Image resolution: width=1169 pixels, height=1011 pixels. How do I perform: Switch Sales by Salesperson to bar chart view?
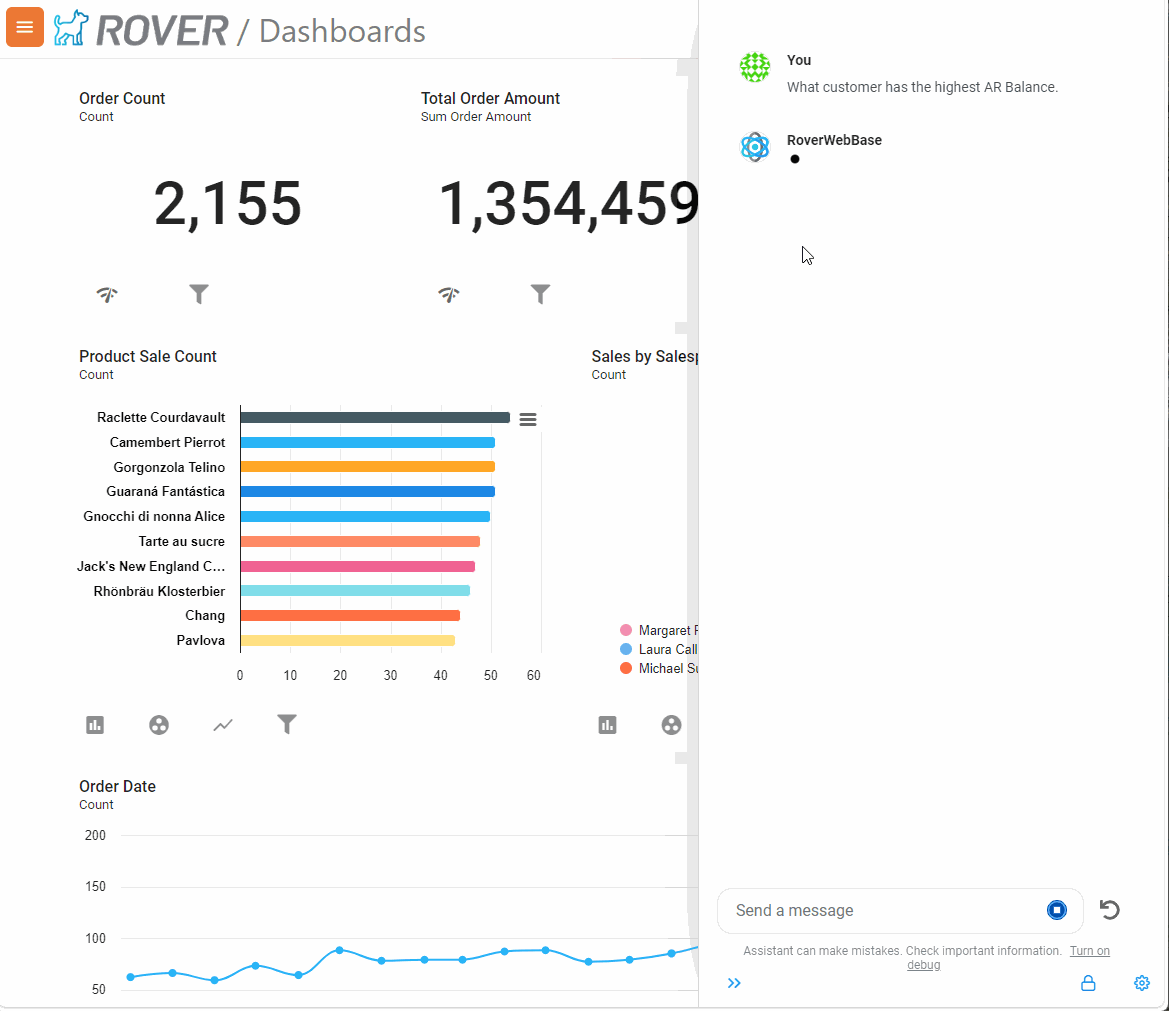tap(607, 725)
